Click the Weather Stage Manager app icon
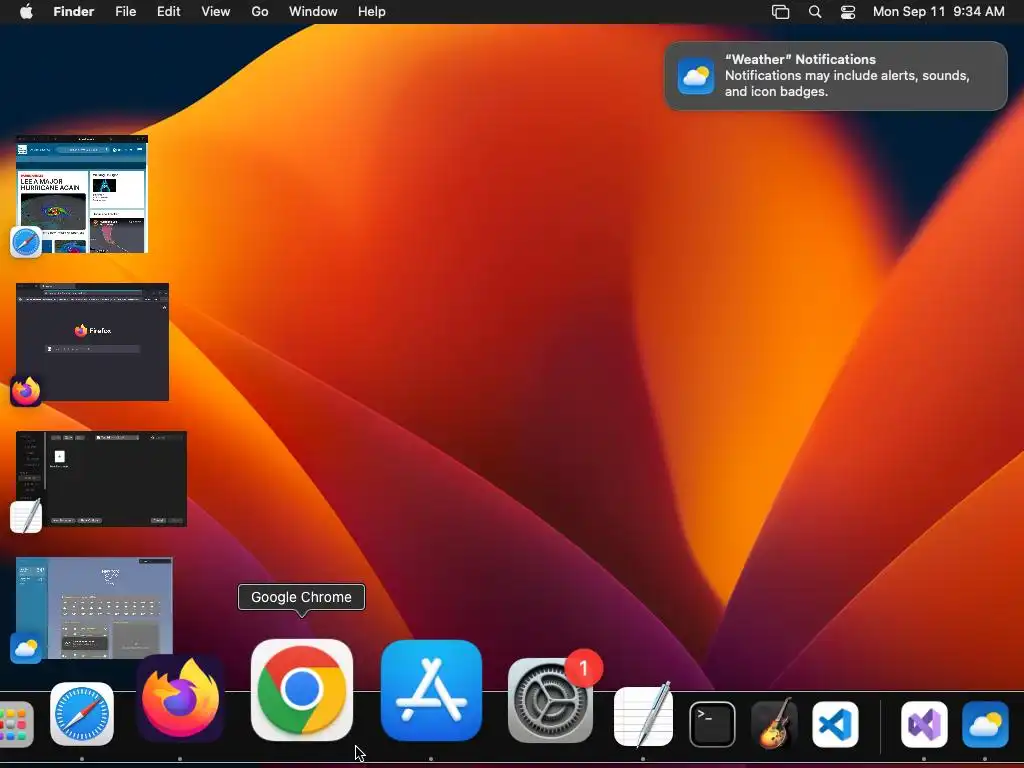 point(26,647)
